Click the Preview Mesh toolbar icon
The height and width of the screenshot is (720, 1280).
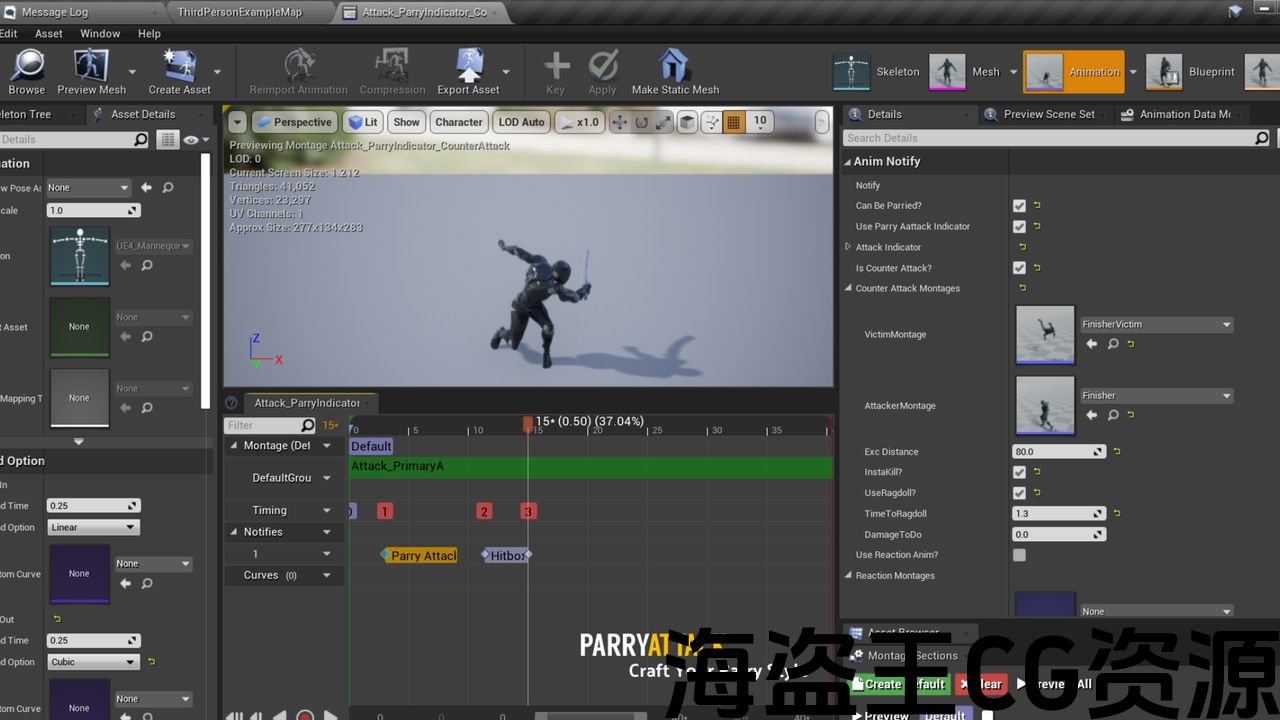[91, 66]
